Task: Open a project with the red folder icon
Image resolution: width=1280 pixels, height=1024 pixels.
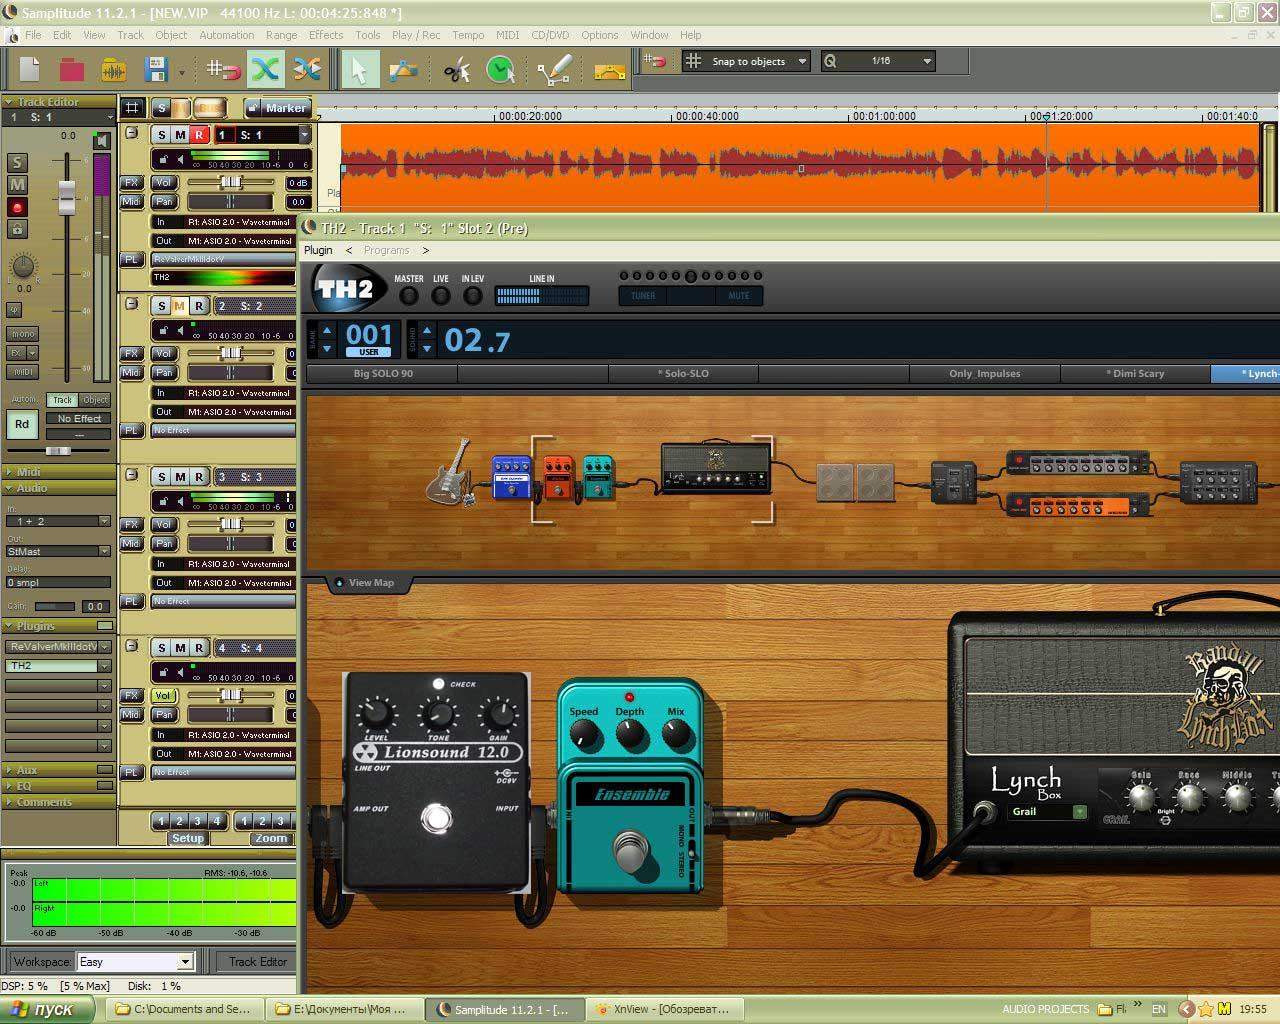Action: [71, 69]
